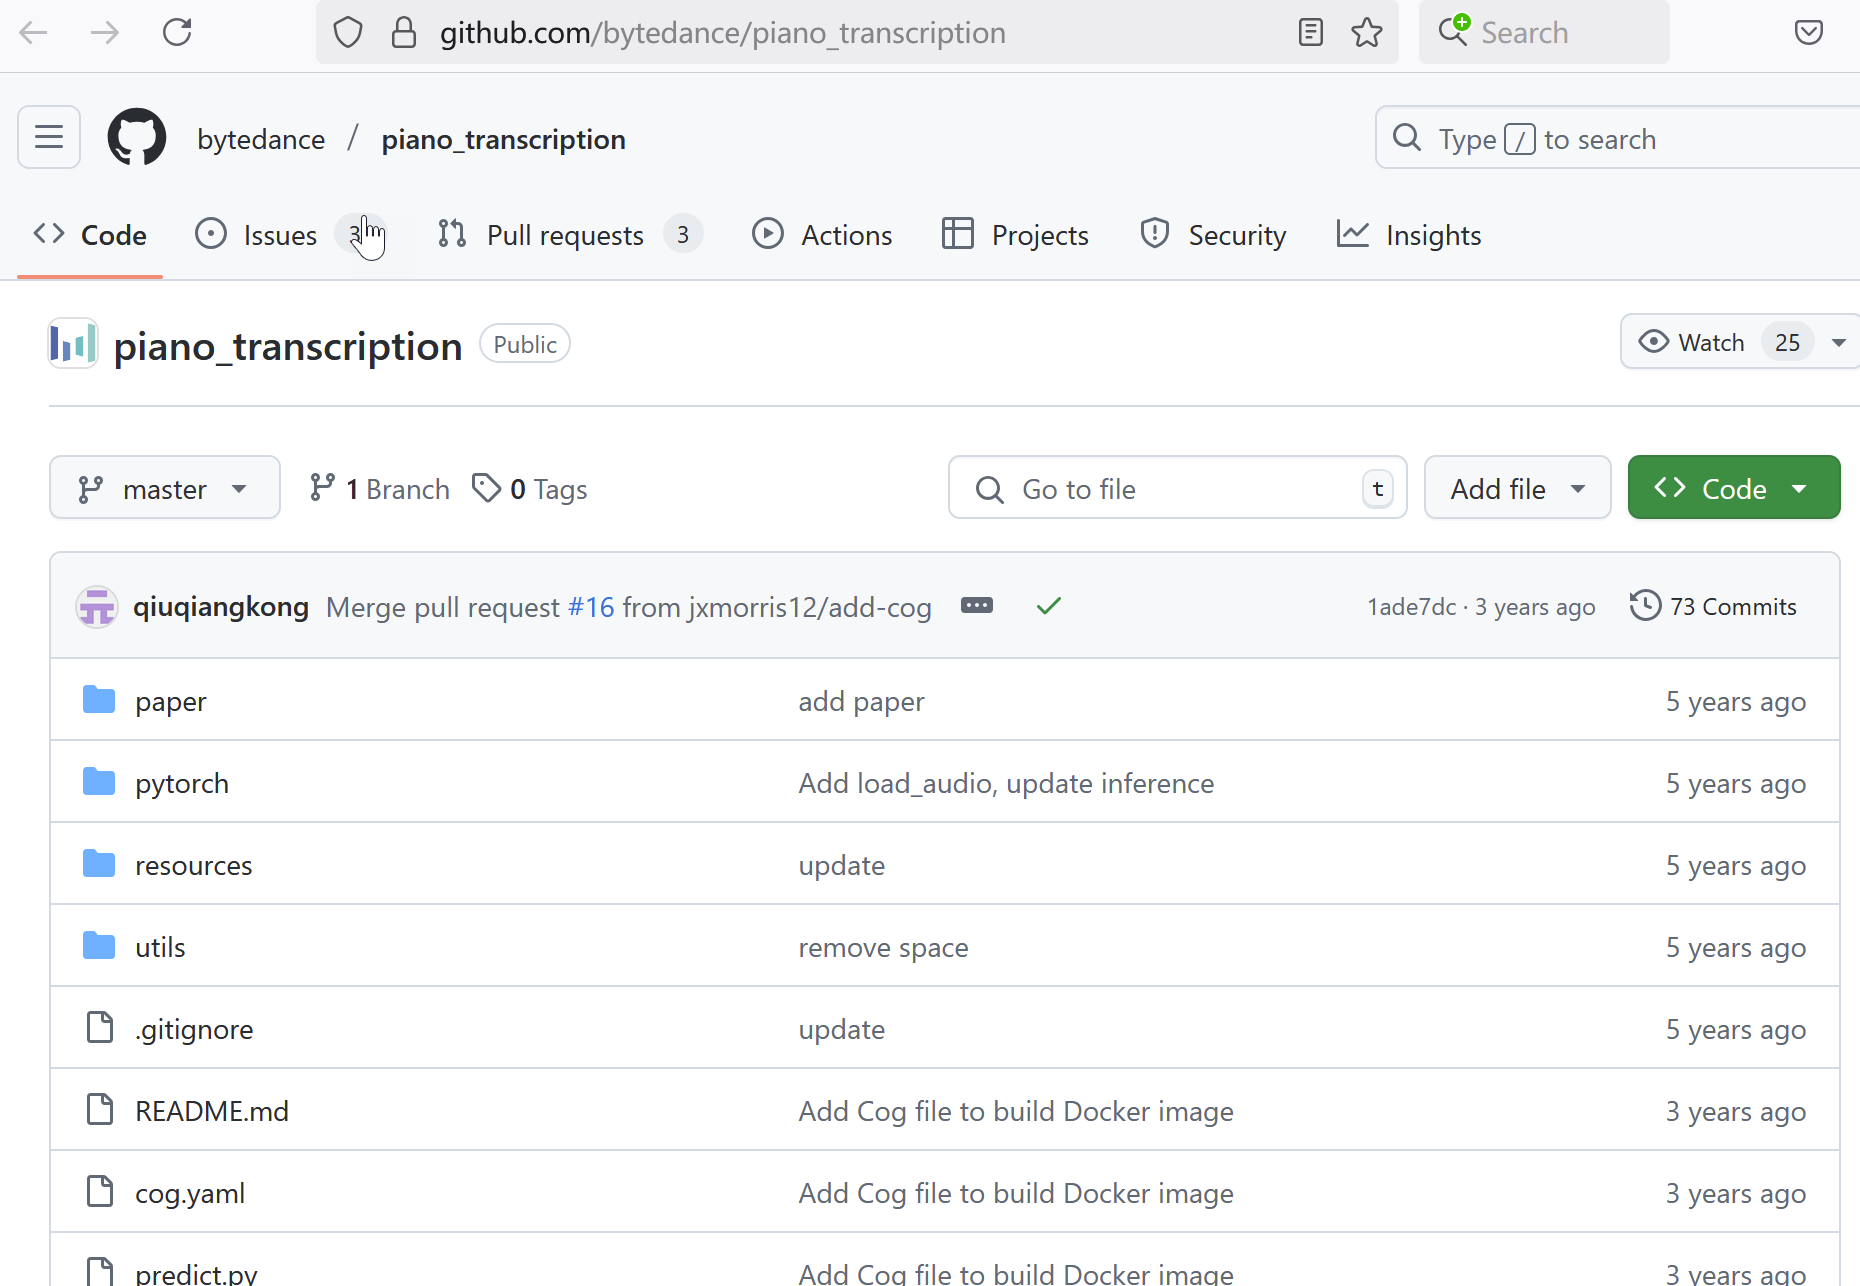Open the cog.yaml file

point(190,1193)
